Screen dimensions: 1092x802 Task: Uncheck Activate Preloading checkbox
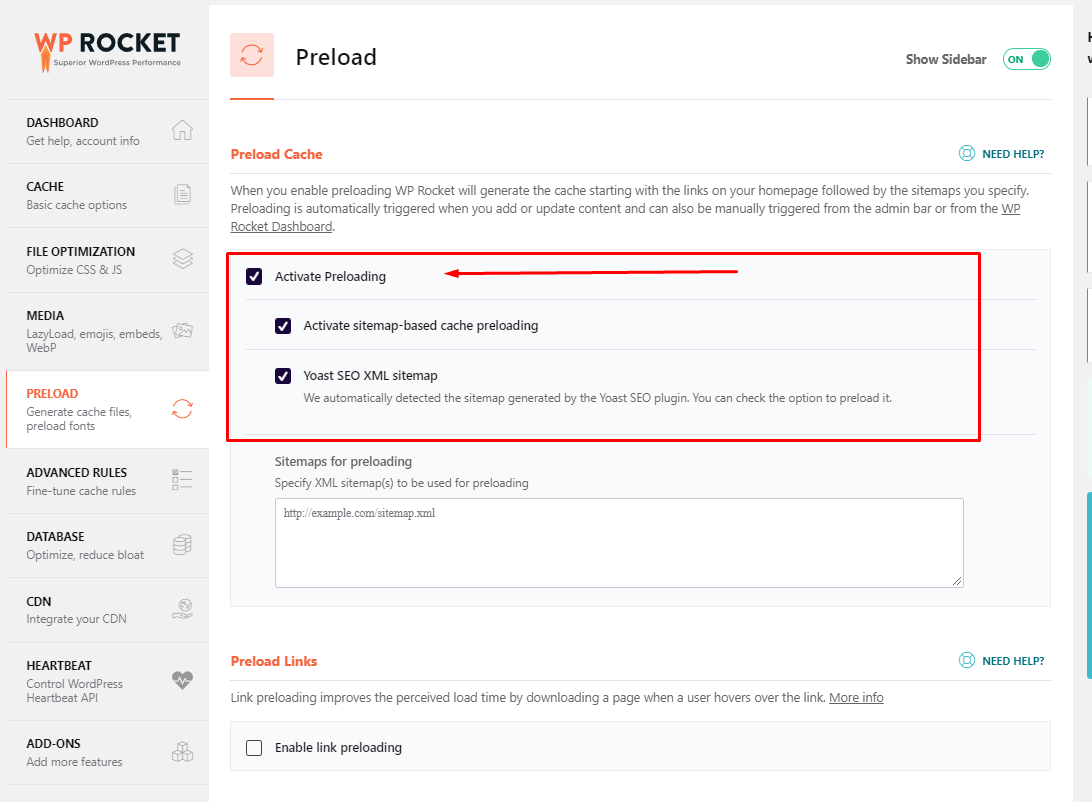(254, 277)
